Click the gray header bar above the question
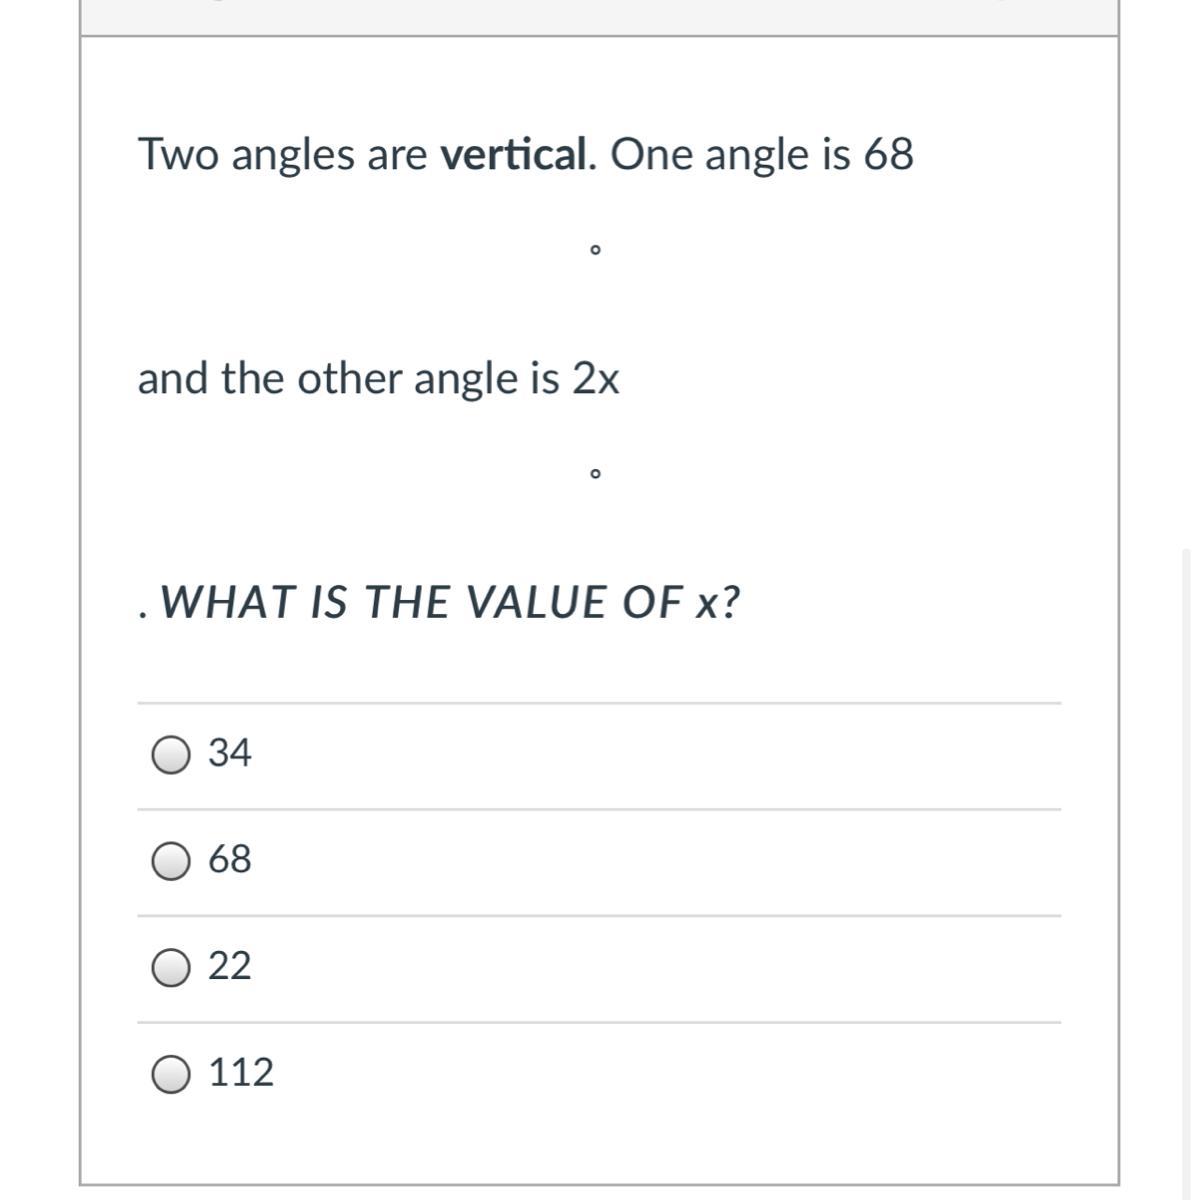The image size is (1200, 1200). click(598, 17)
